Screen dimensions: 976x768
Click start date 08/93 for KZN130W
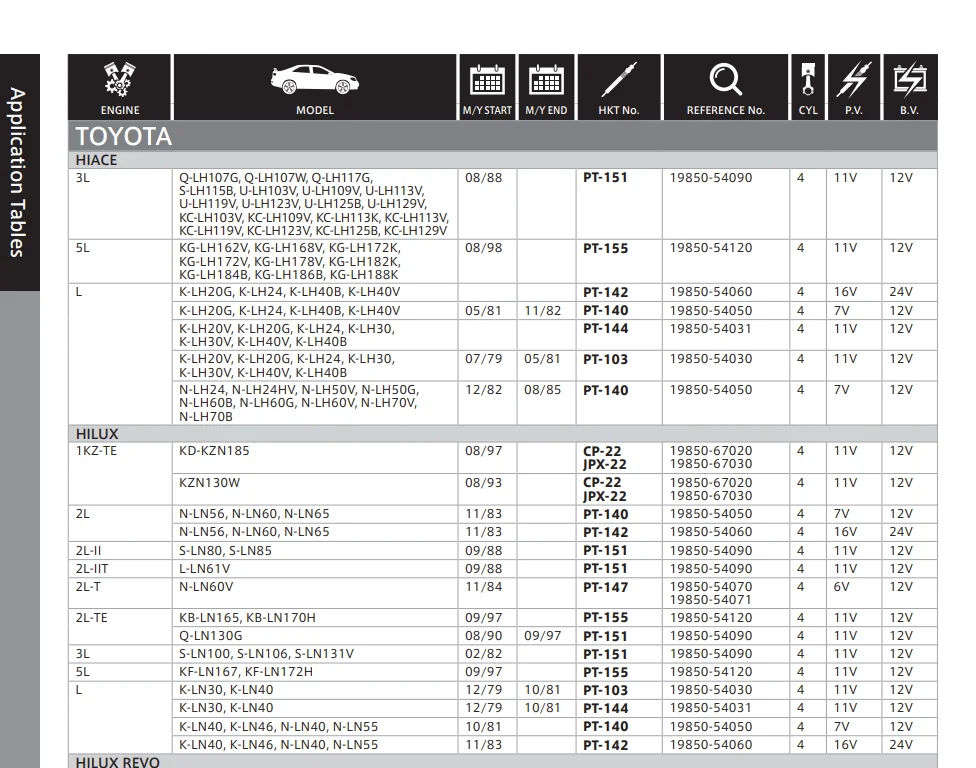[483, 482]
